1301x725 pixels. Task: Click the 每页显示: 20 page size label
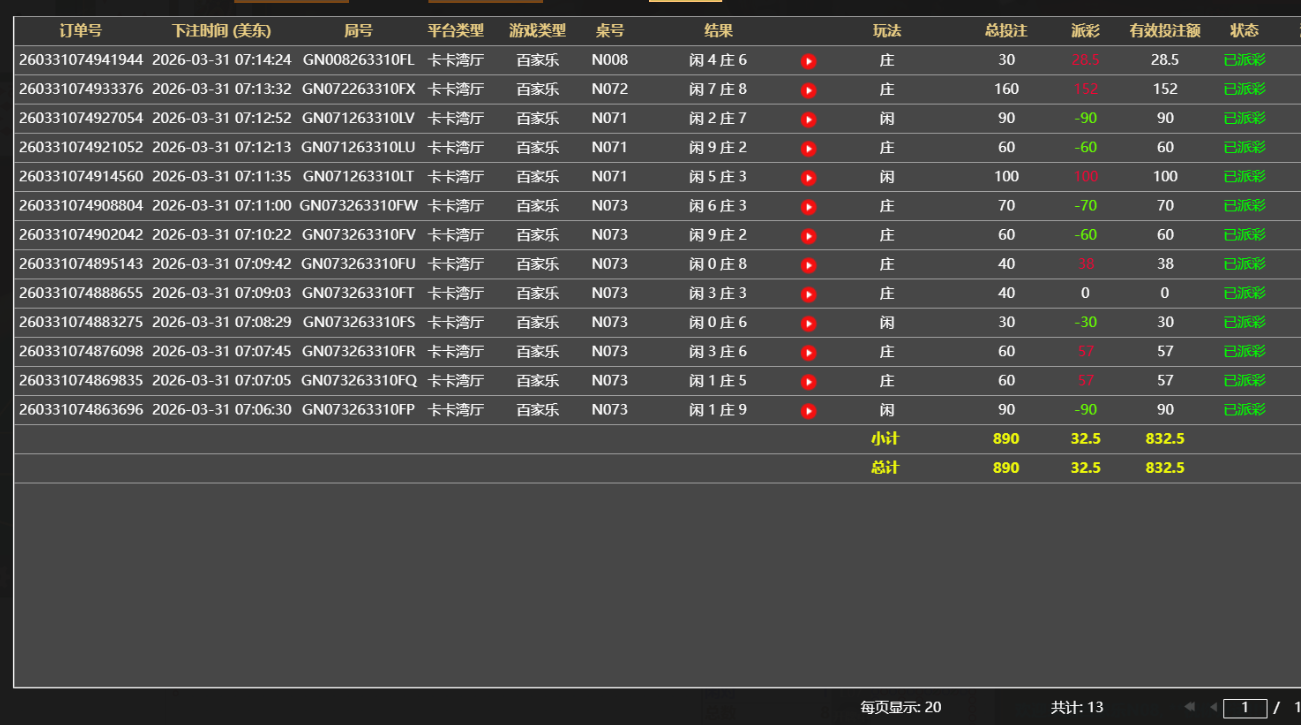click(900, 707)
